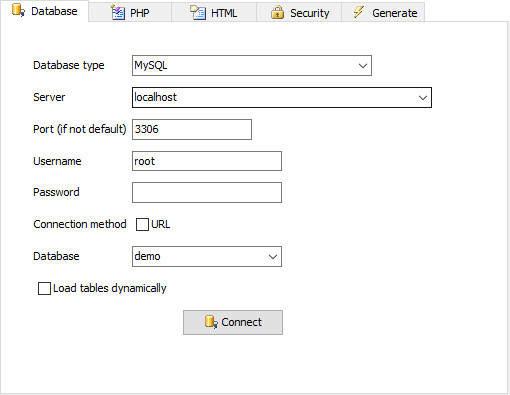Enable the URL connection method checkbox
The image size is (510, 395).
pos(142,224)
